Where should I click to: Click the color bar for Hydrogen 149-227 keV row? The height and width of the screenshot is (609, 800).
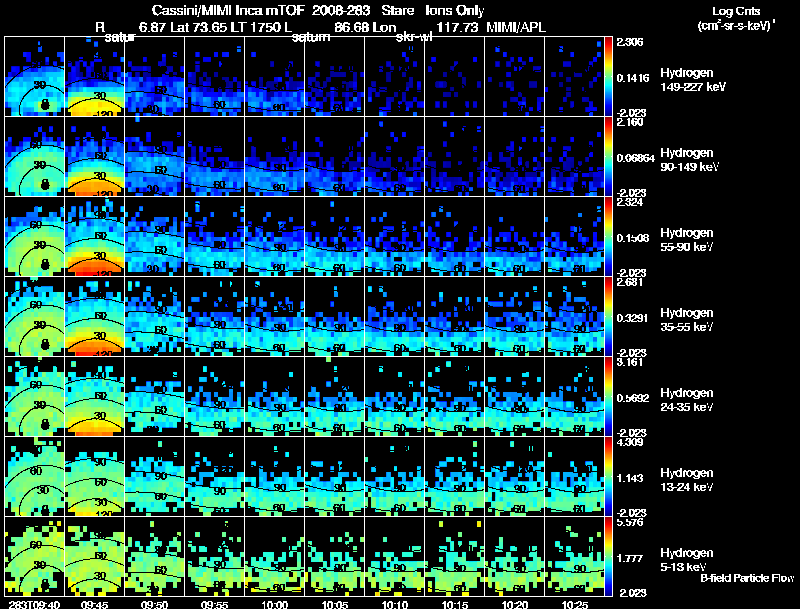[x=608, y=76]
